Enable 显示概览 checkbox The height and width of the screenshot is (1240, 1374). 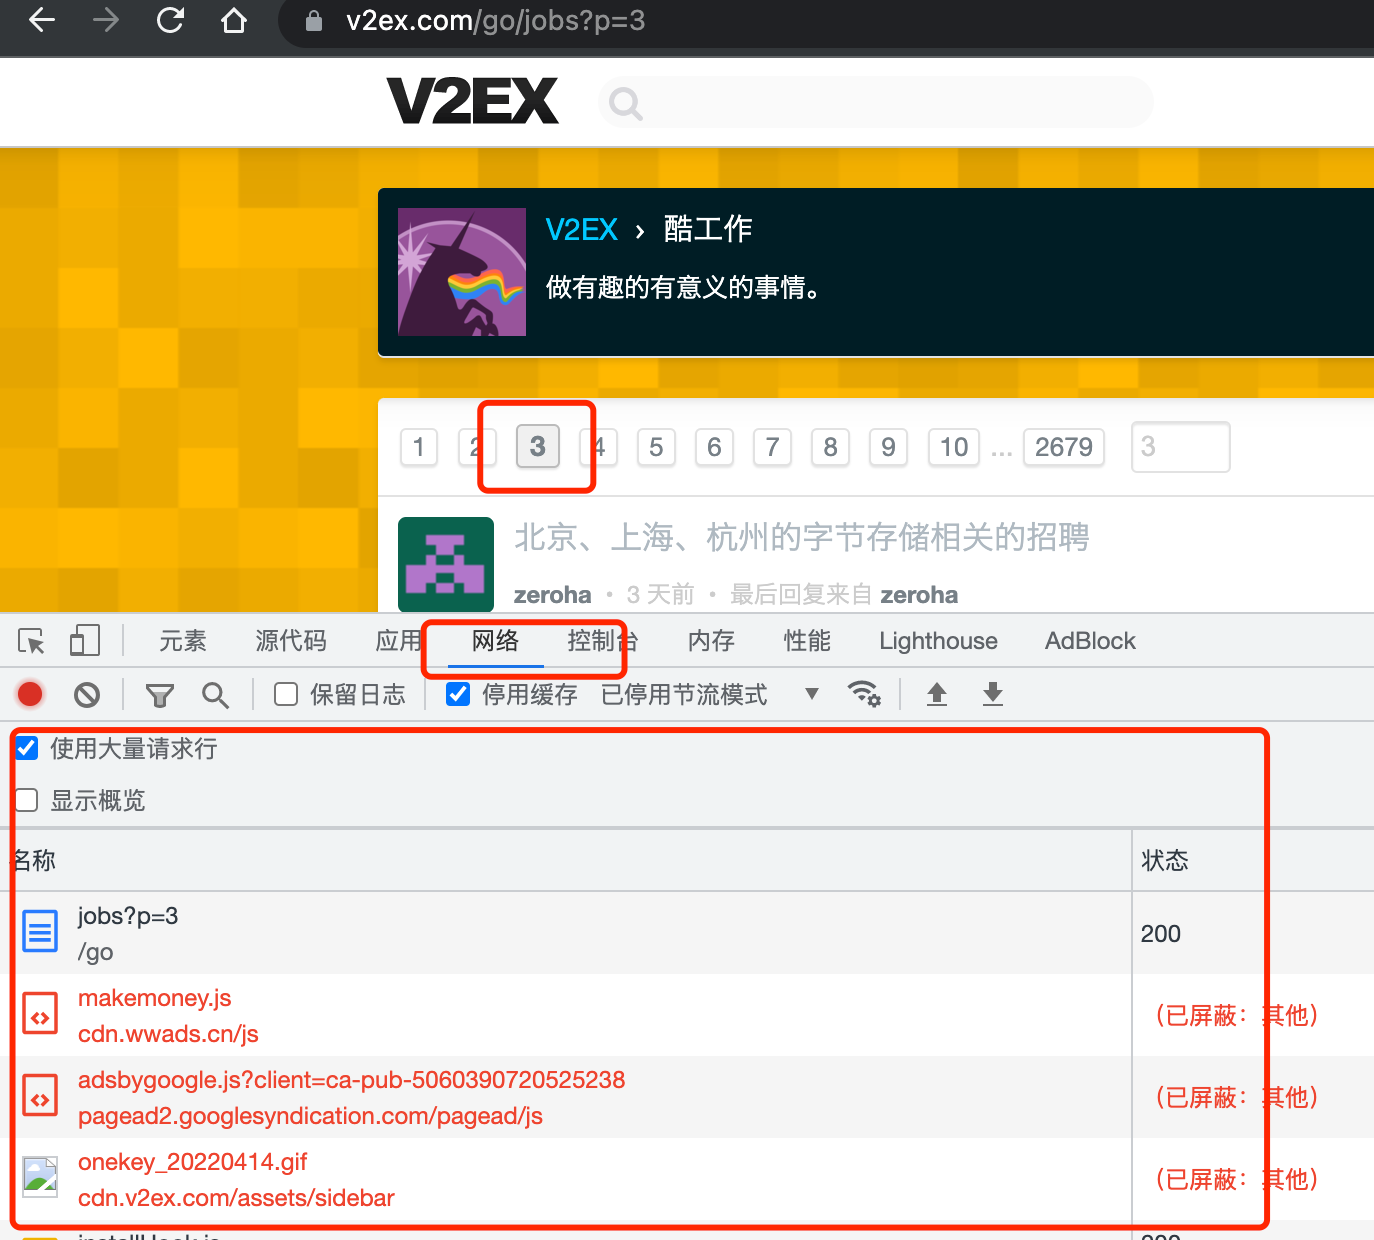pos(26,800)
